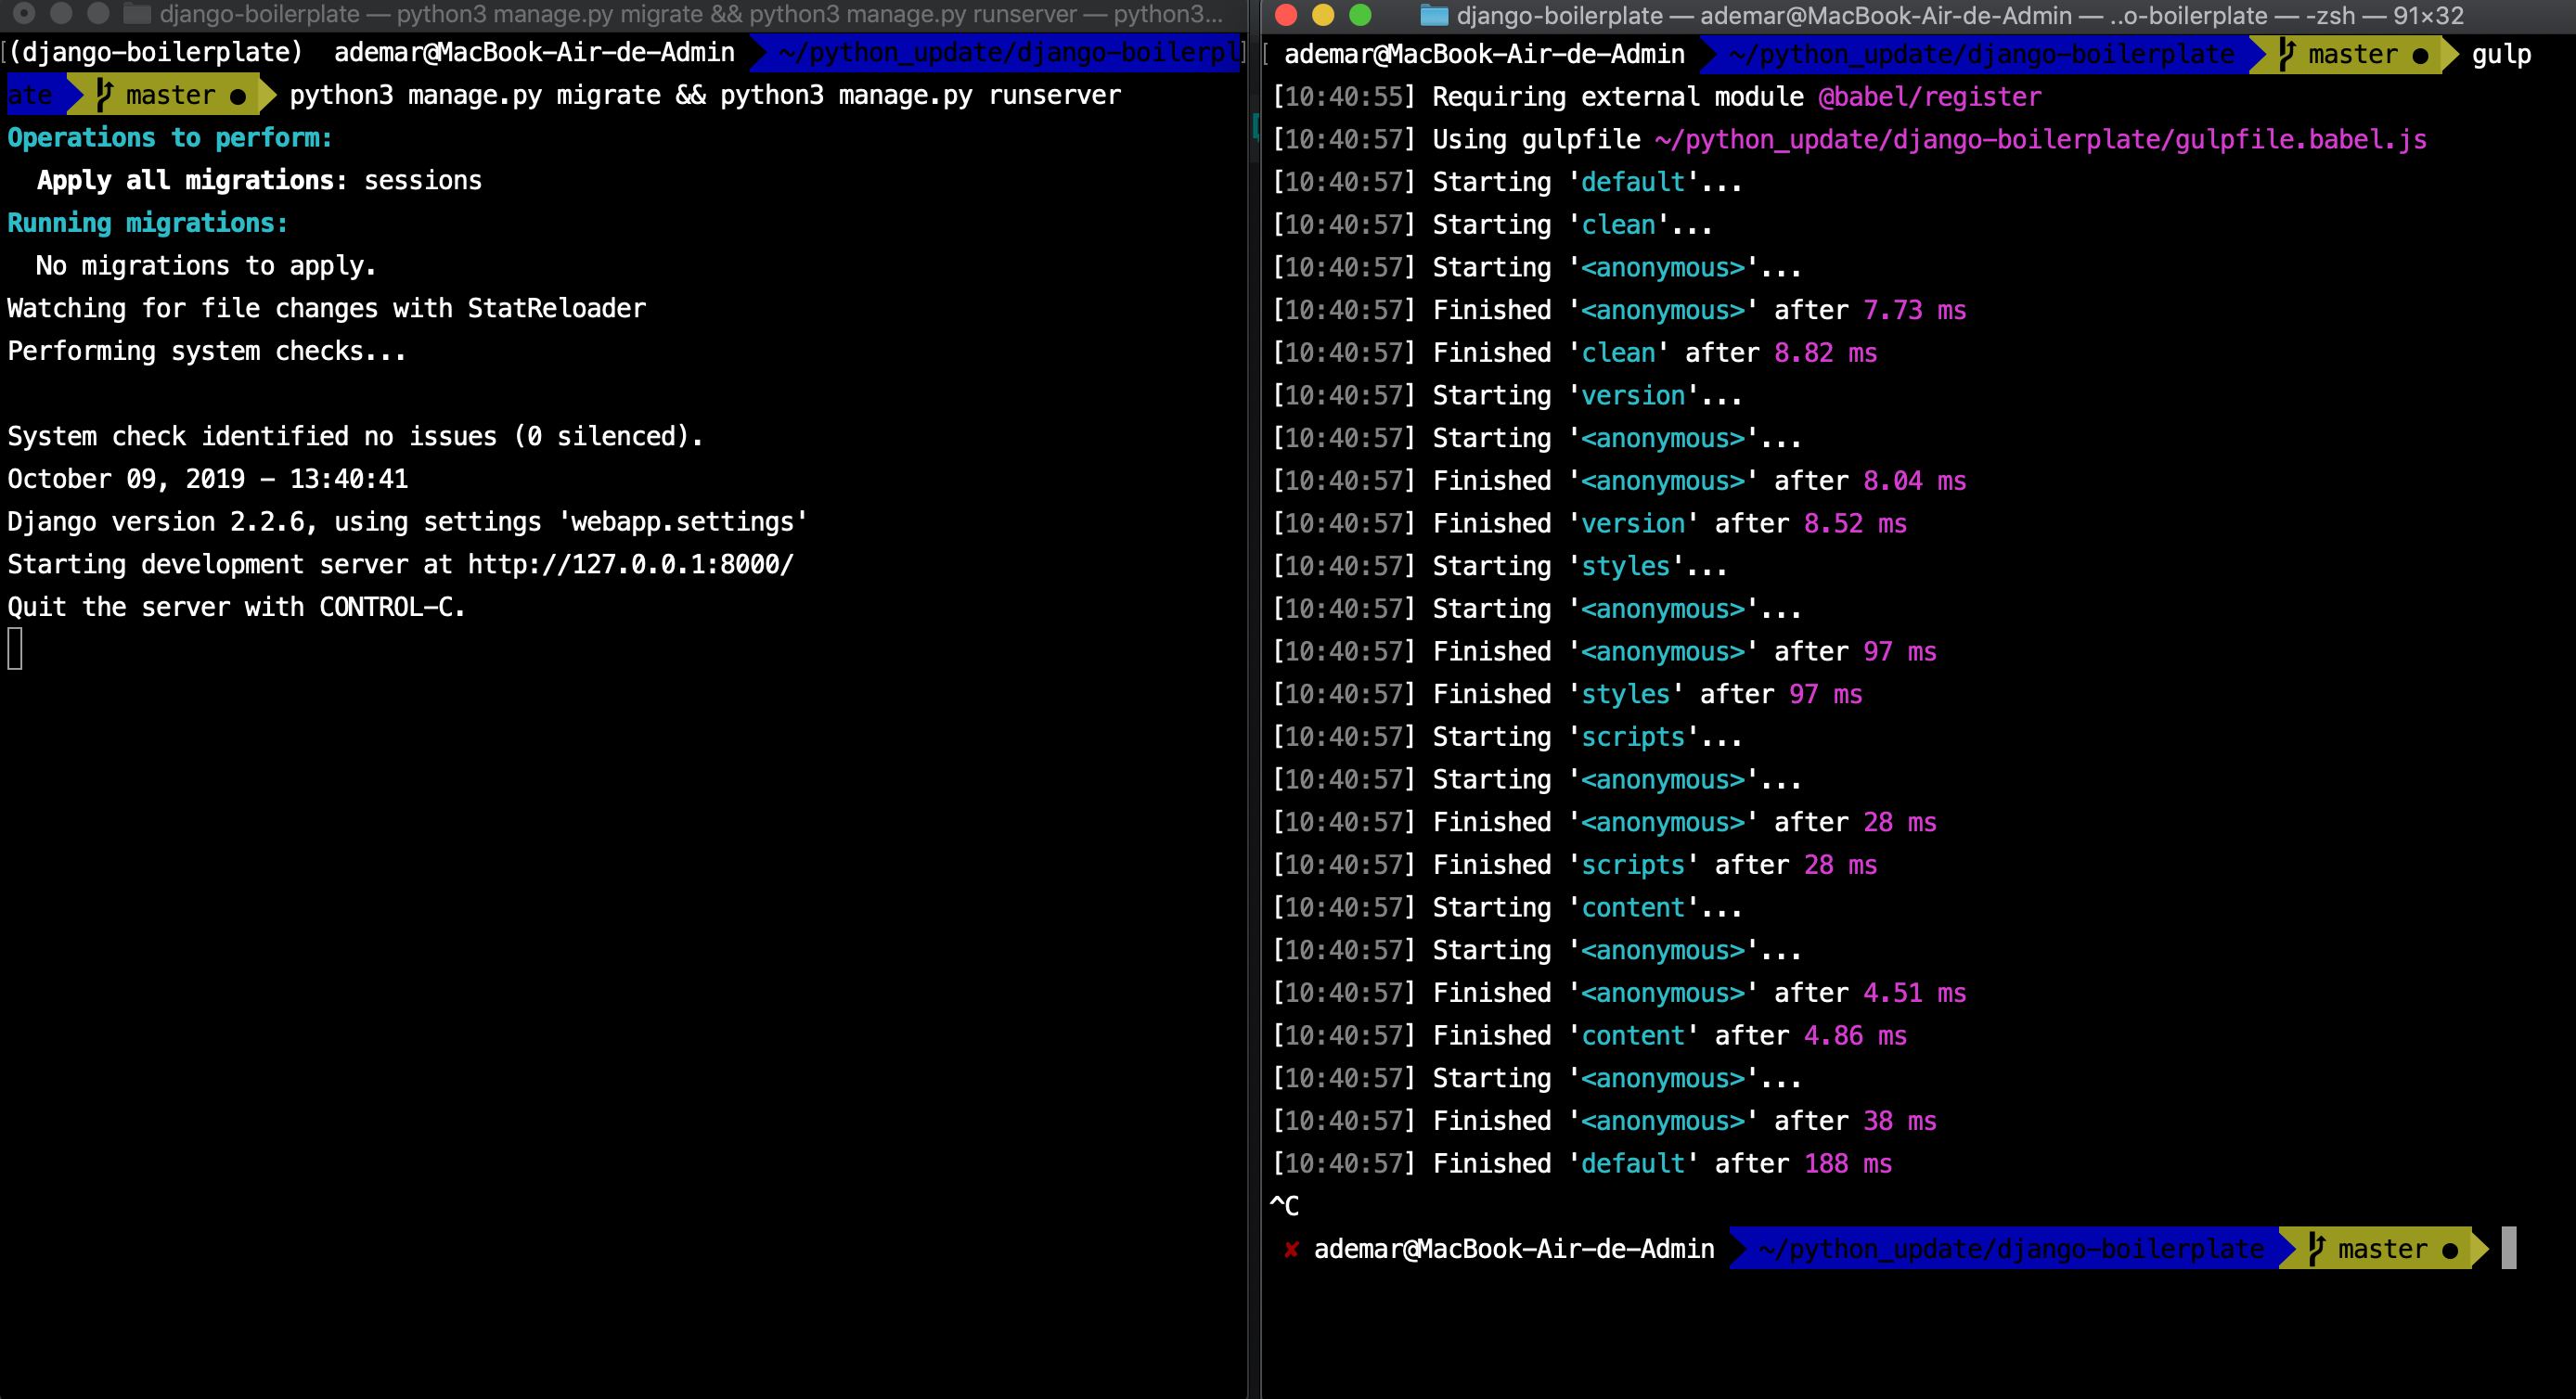Click "Finished 'scripts' after 28 ms" line
Screen dimensions: 2576x1399
coord(1574,865)
